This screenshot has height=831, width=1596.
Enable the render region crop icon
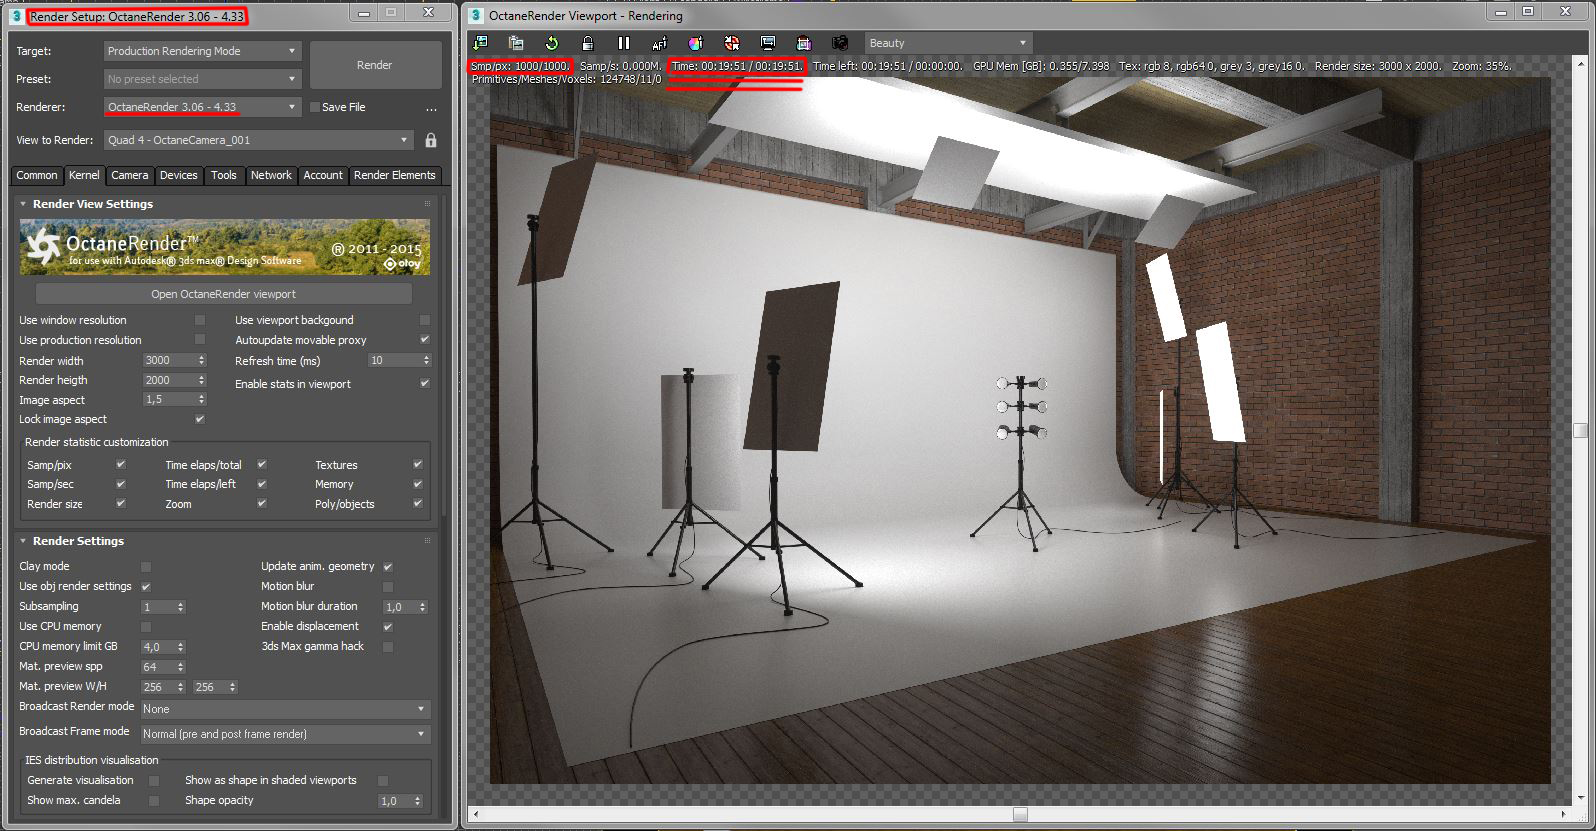coord(804,43)
